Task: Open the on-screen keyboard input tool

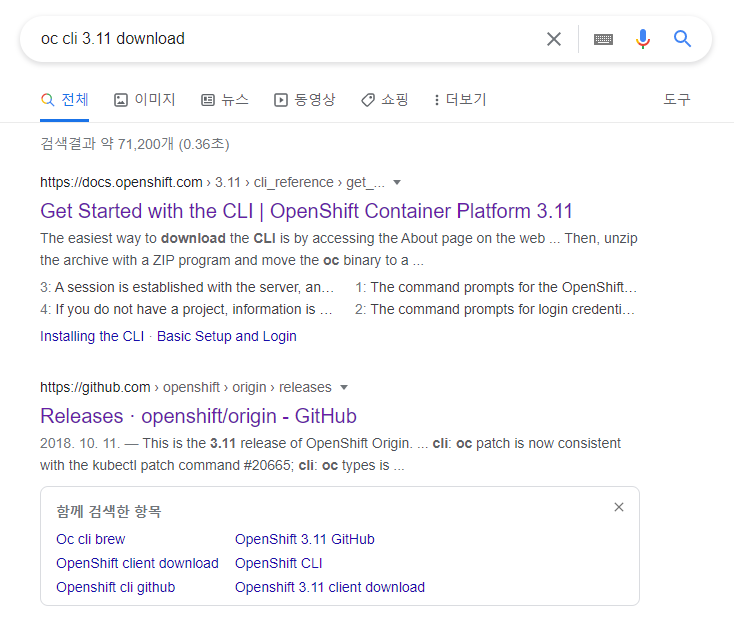Action: (603, 39)
